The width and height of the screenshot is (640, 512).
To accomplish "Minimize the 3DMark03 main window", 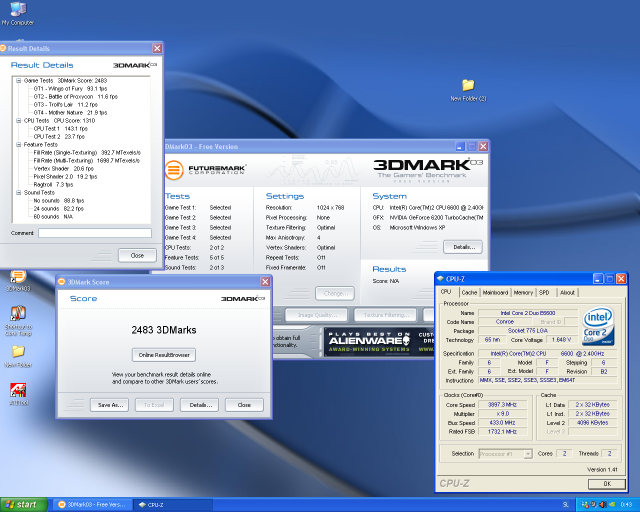I will point(460,147).
